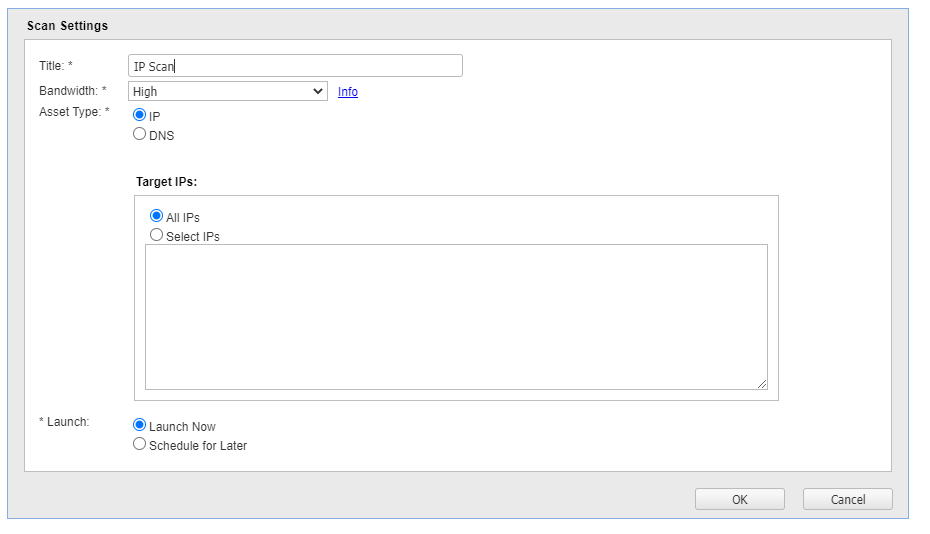Click the 'Bandwidth: *' field label

[x=73, y=91]
